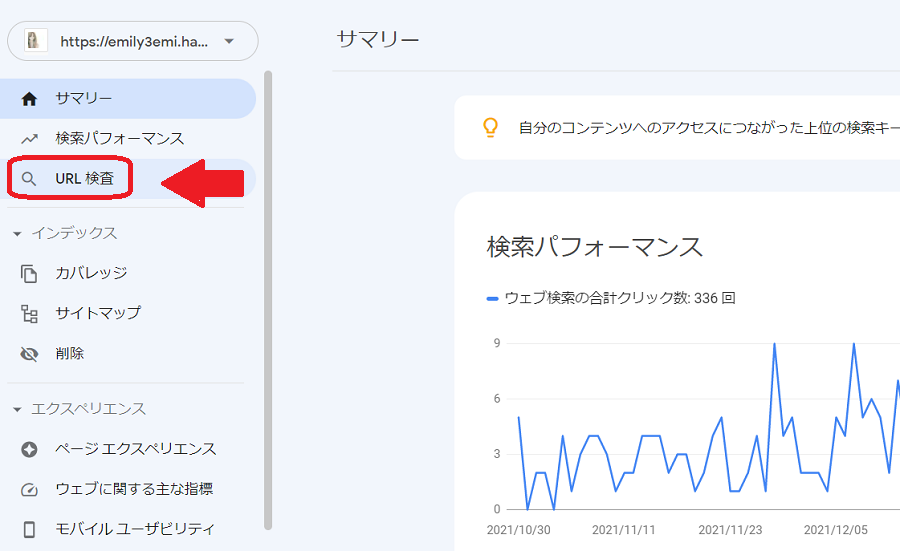The height and width of the screenshot is (551, 900).
Task: Click the 2021/10/30 date label
Action: (x=518, y=530)
